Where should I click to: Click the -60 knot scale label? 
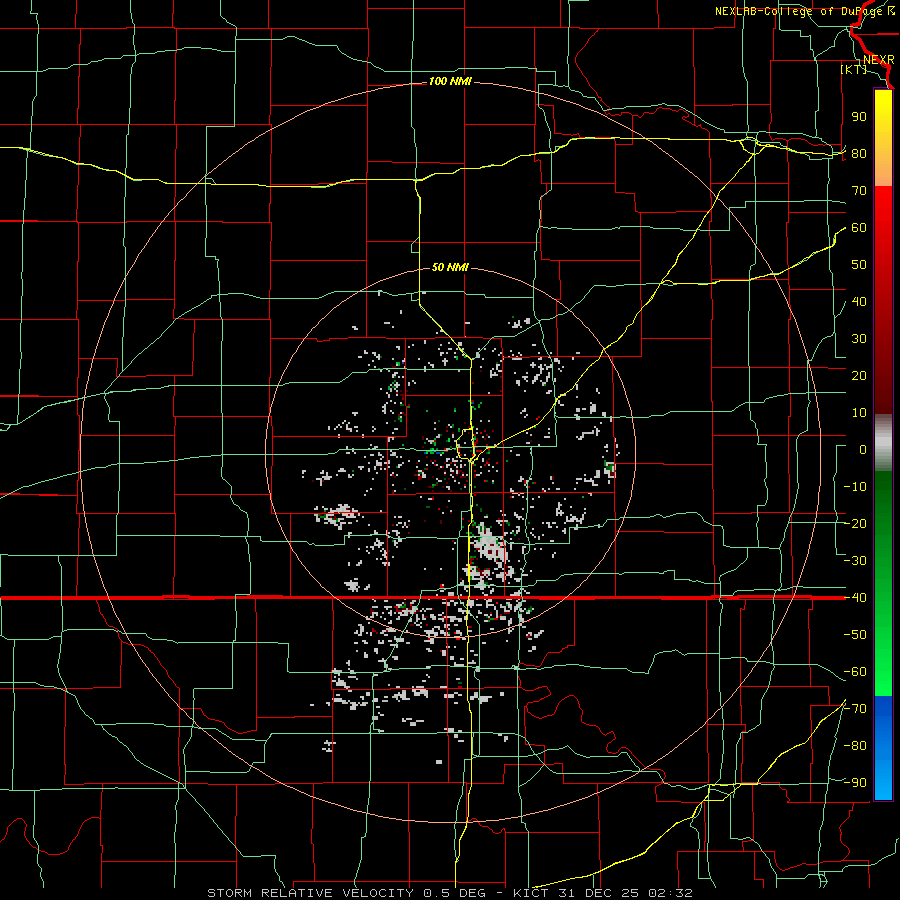click(855, 672)
